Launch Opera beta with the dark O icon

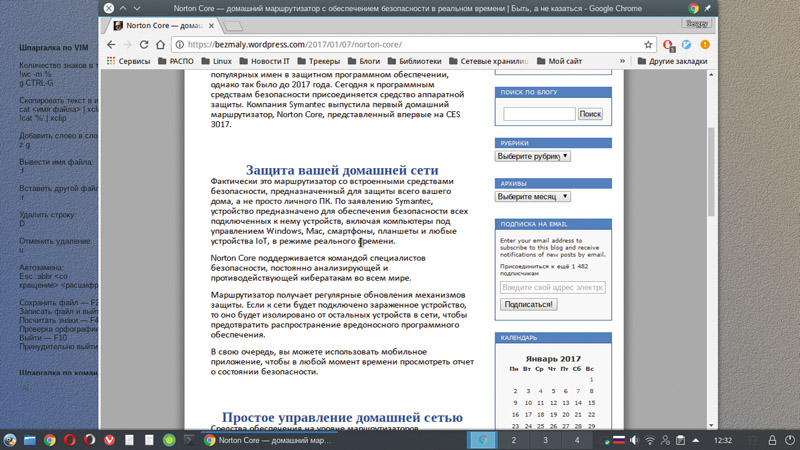89,440
